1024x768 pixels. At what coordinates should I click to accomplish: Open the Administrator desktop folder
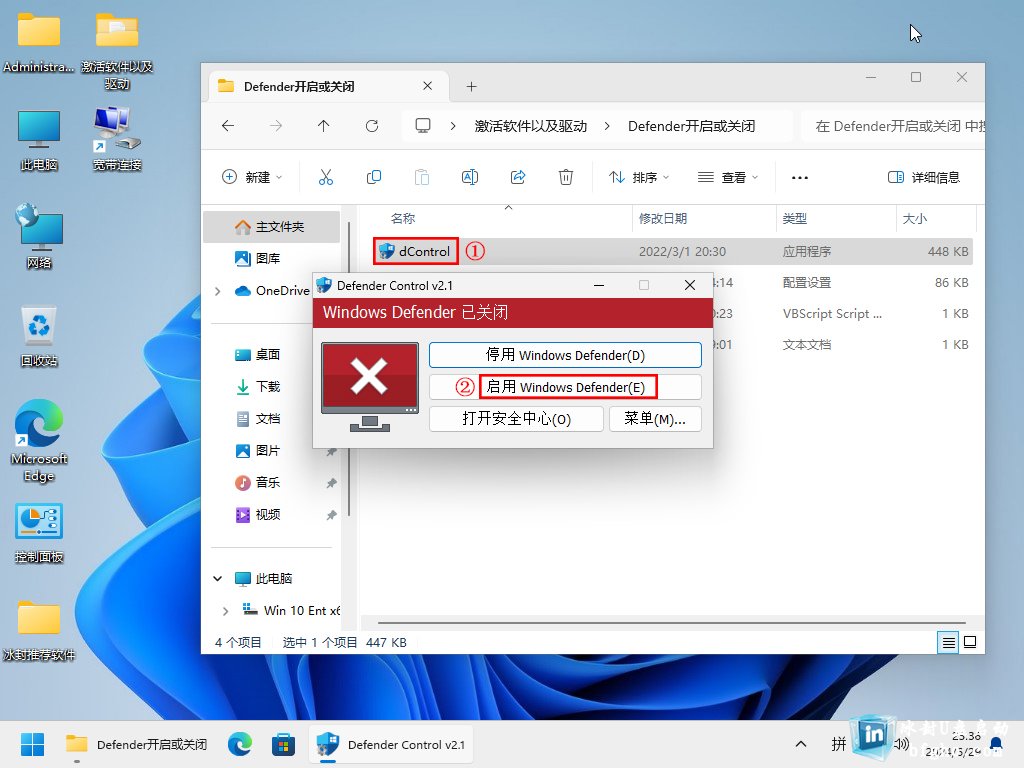[39, 42]
